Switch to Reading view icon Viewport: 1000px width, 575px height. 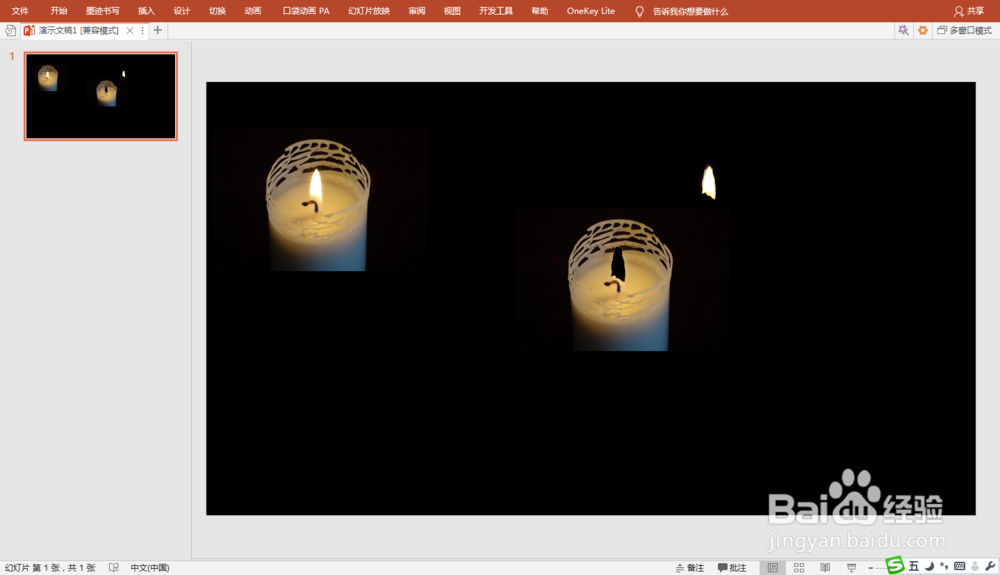coord(825,567)
